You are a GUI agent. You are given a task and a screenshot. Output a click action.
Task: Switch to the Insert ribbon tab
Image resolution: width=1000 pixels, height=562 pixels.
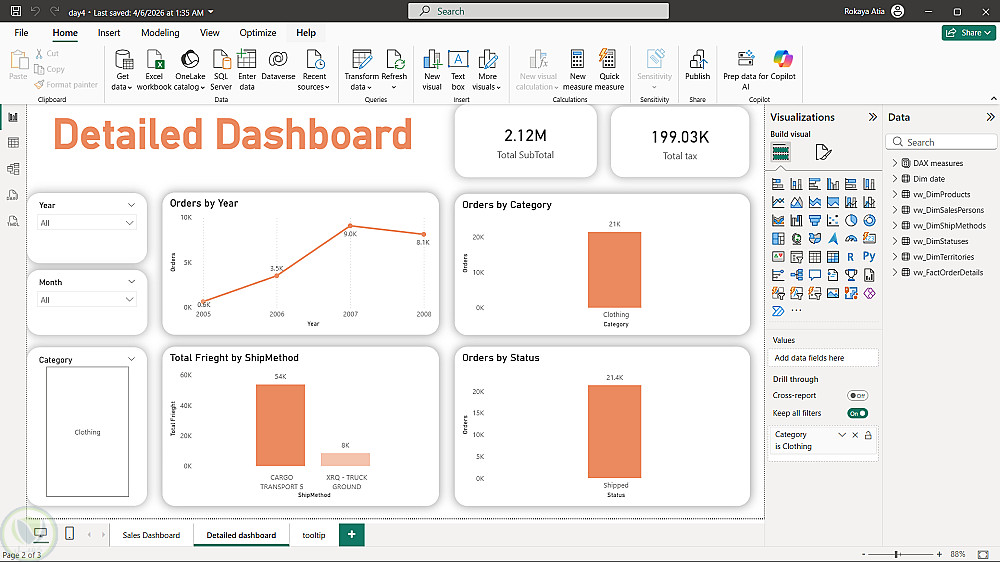point(109,33)
